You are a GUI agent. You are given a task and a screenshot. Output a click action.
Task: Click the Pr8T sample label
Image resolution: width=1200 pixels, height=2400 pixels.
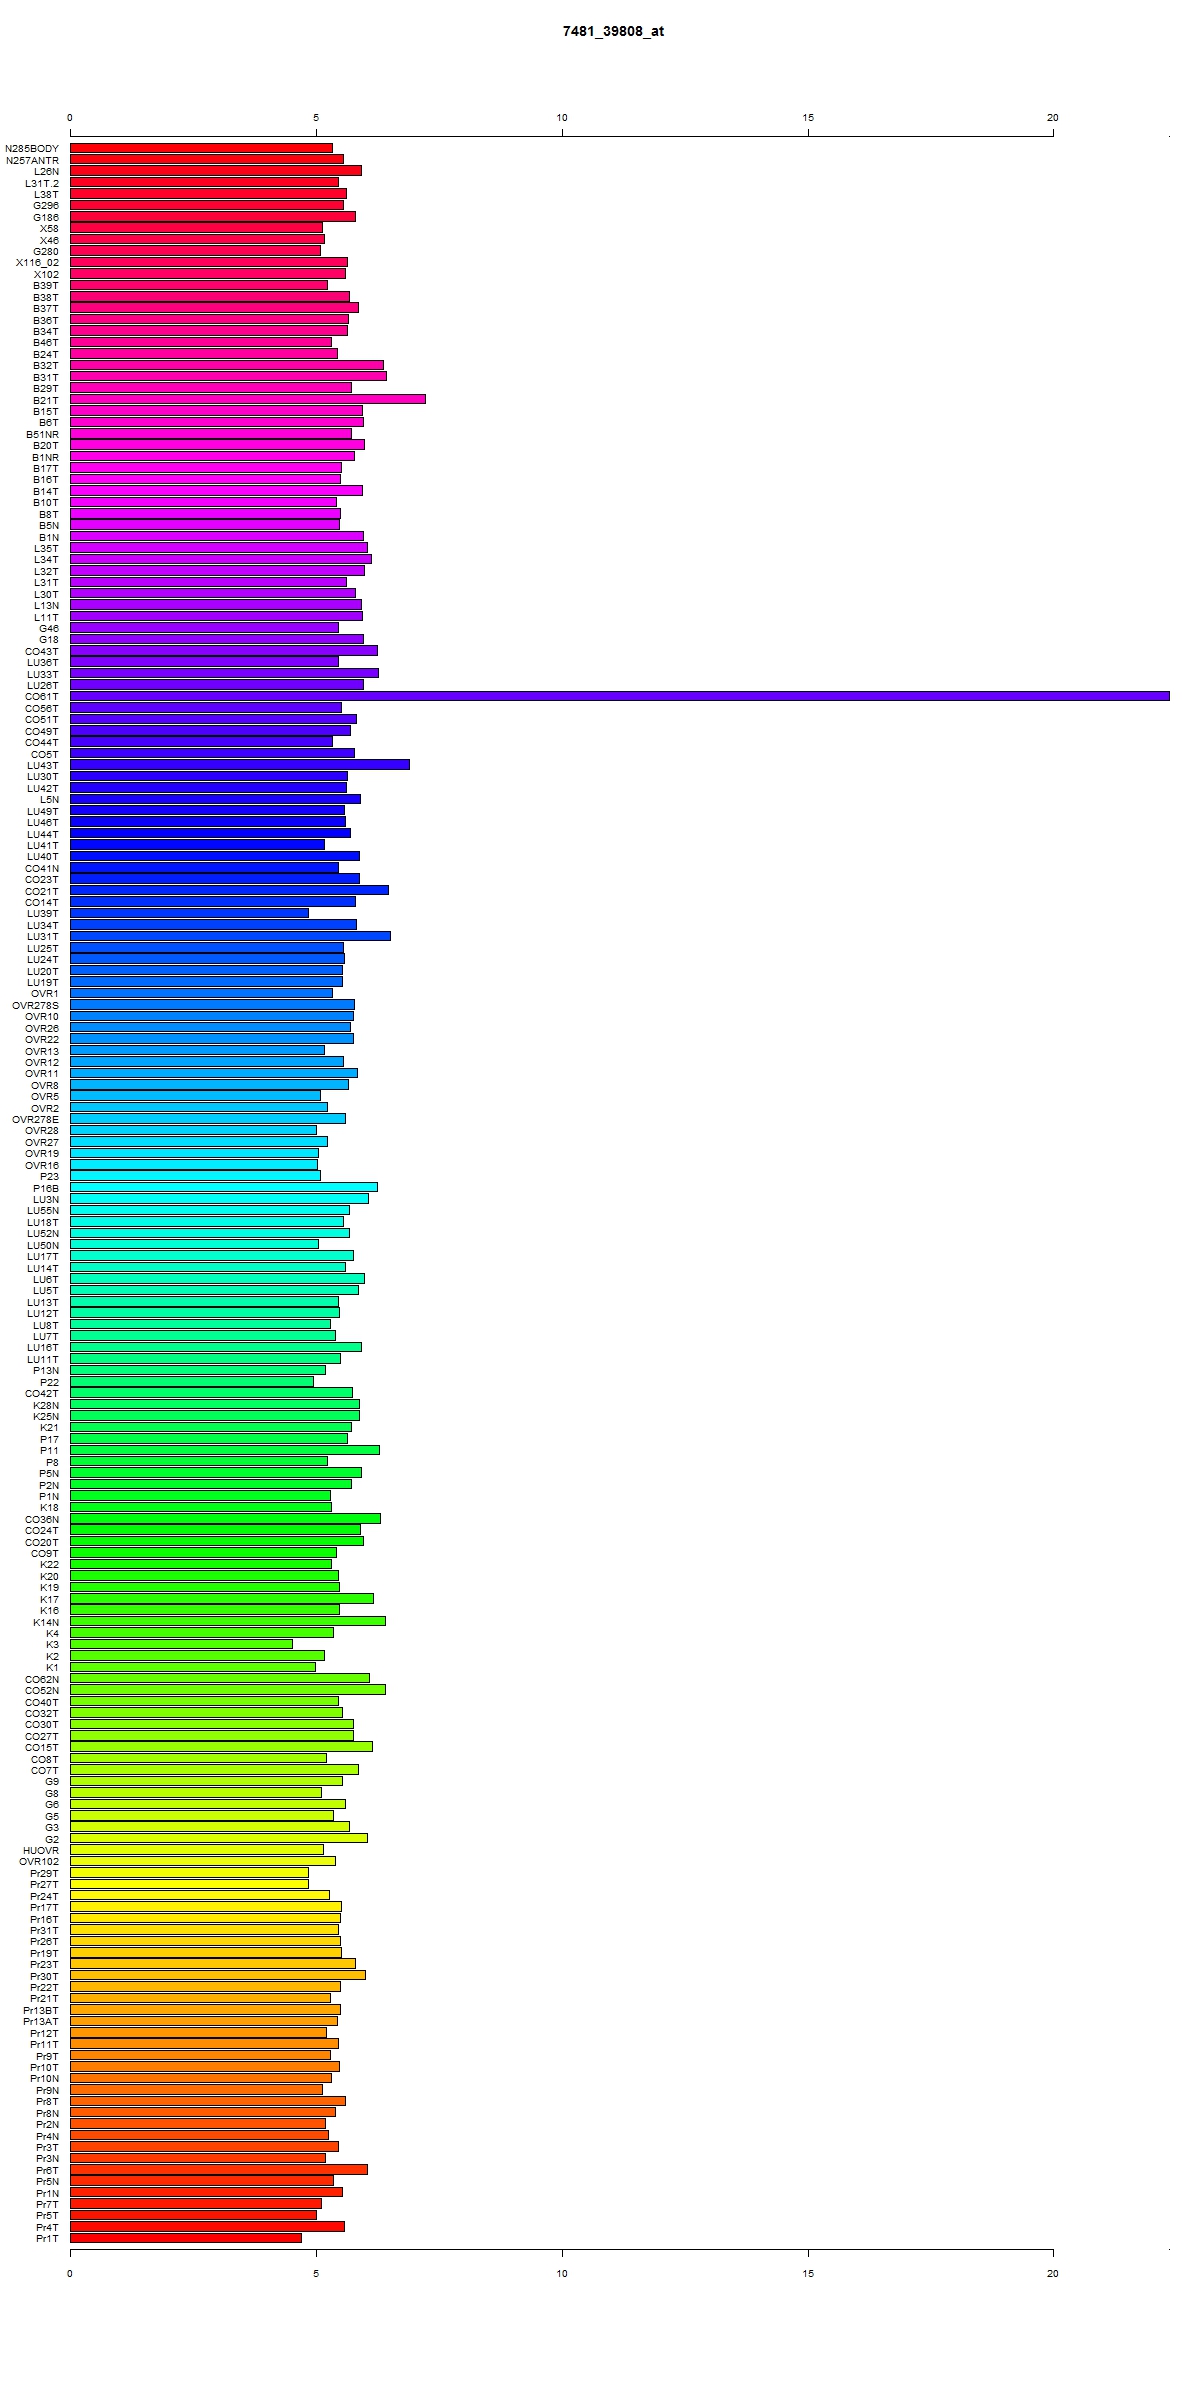tap(48, 2102)
